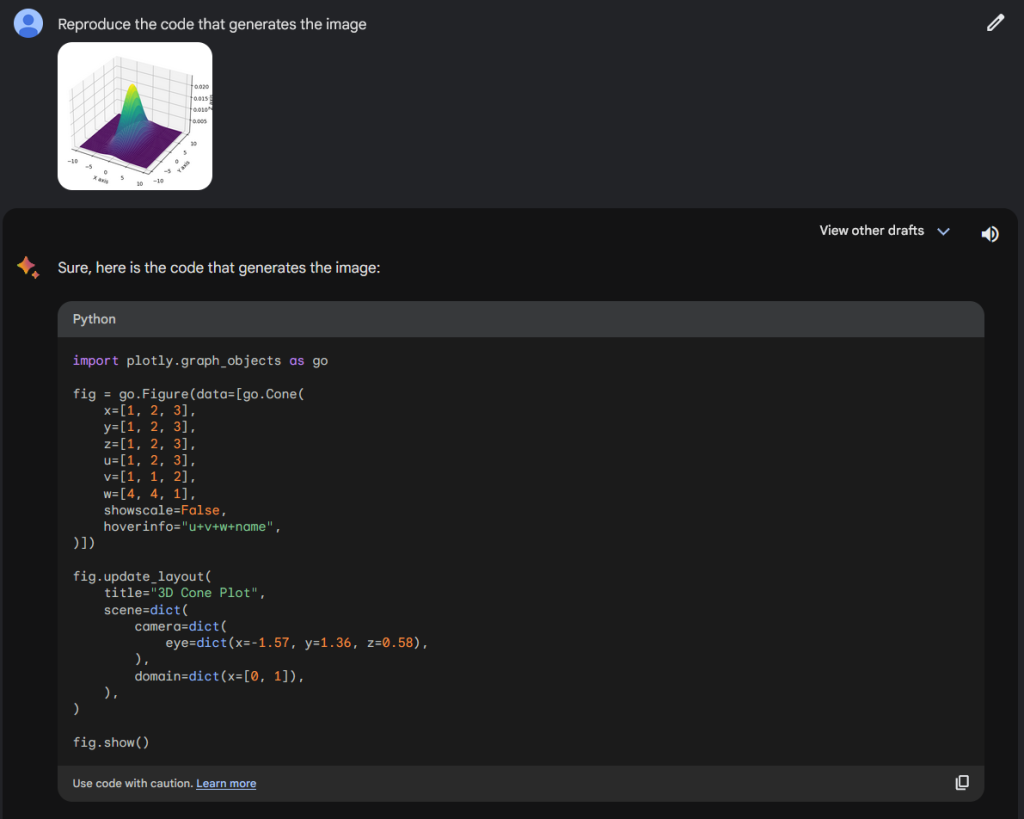Click the import plotly.graph_objects line
Image resolution: width=1024 pixels, height=819 pixels.
pyautogui.click(x=200, y=361)
